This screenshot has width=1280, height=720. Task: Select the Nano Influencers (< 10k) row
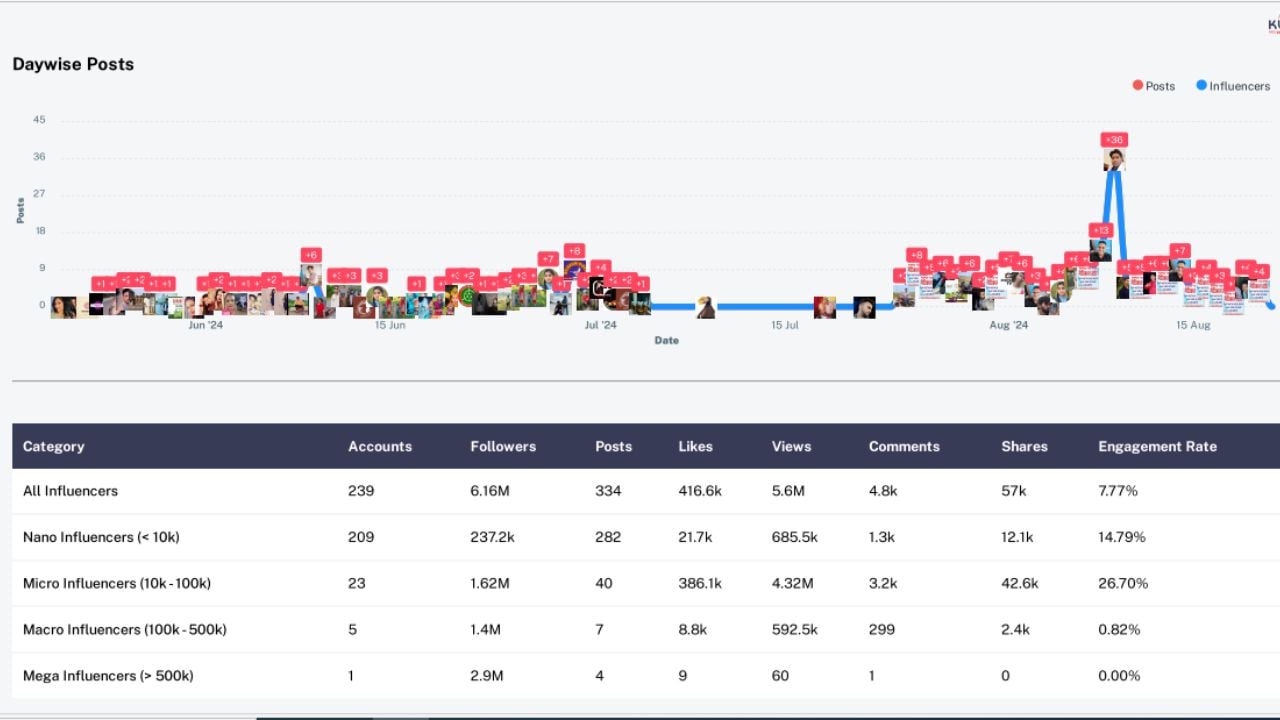pos(646,537)
